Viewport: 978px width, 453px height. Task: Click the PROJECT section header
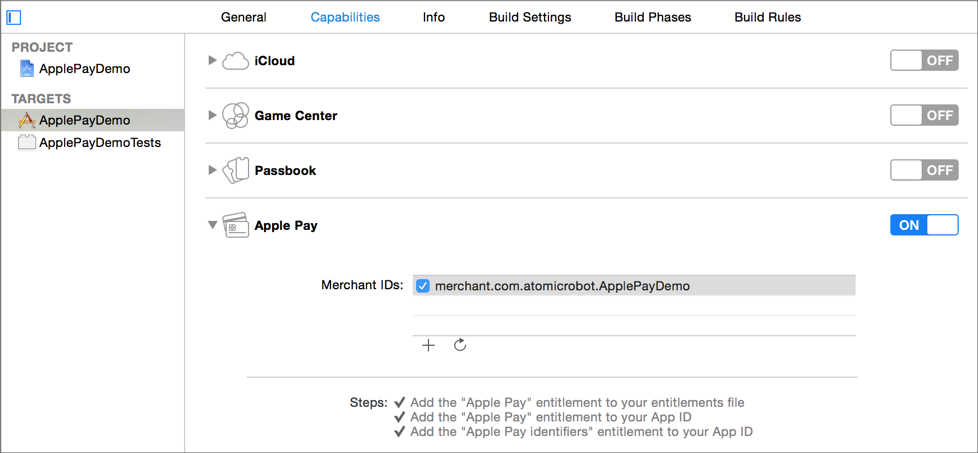[x=42, y=47]
